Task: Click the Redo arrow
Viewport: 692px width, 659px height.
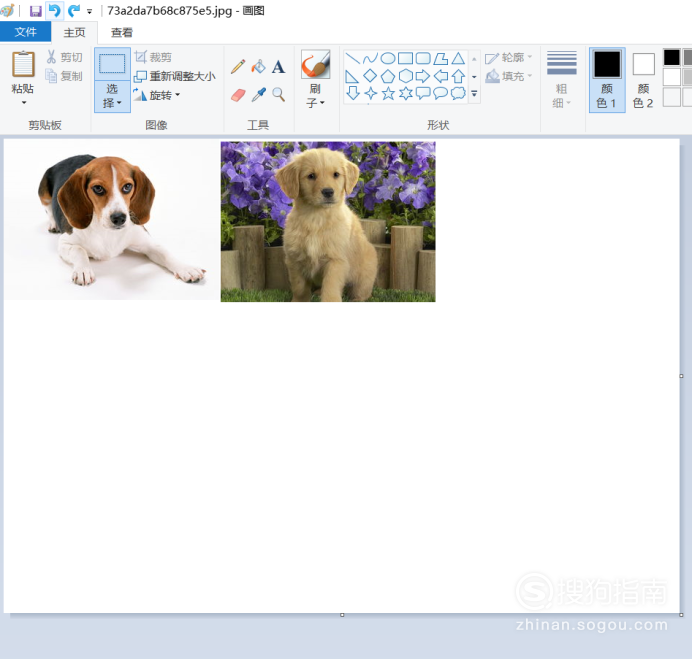Action: tap(74, 10)
